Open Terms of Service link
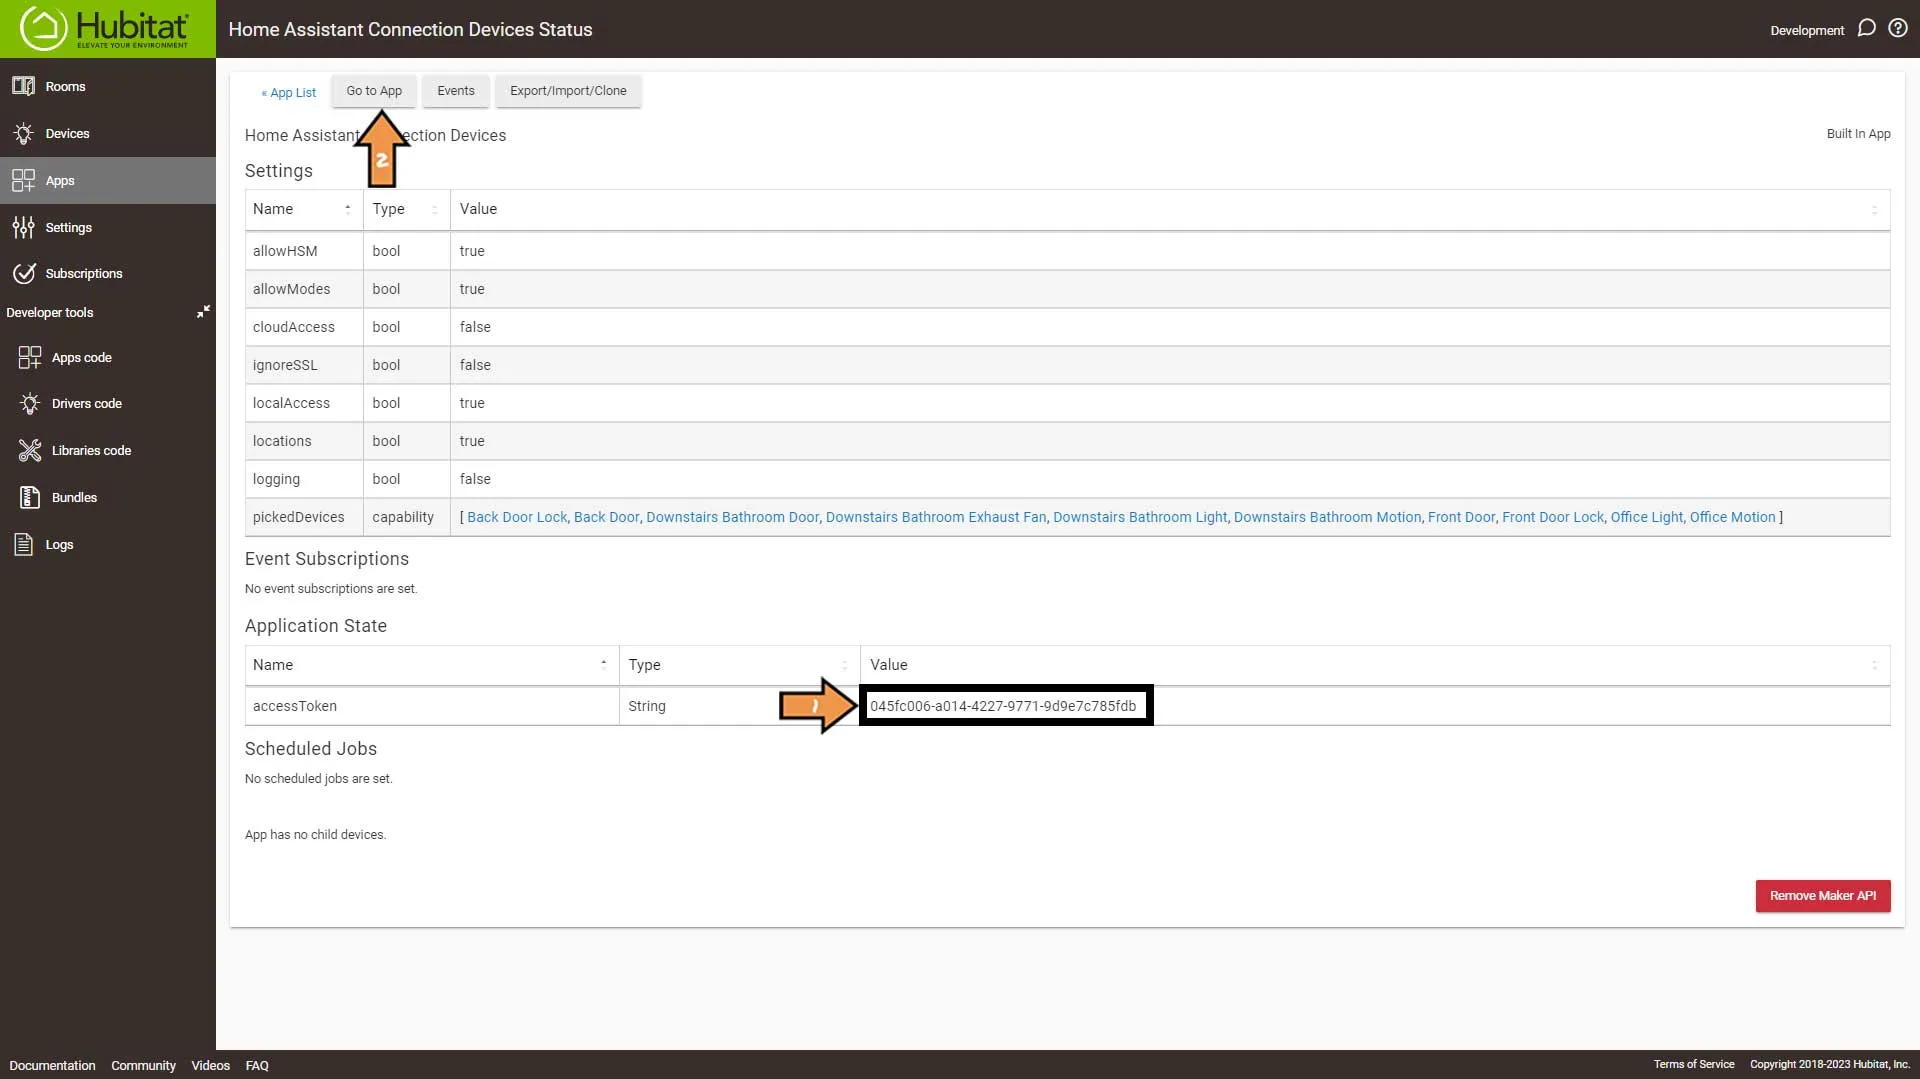 [1693, 1064]
